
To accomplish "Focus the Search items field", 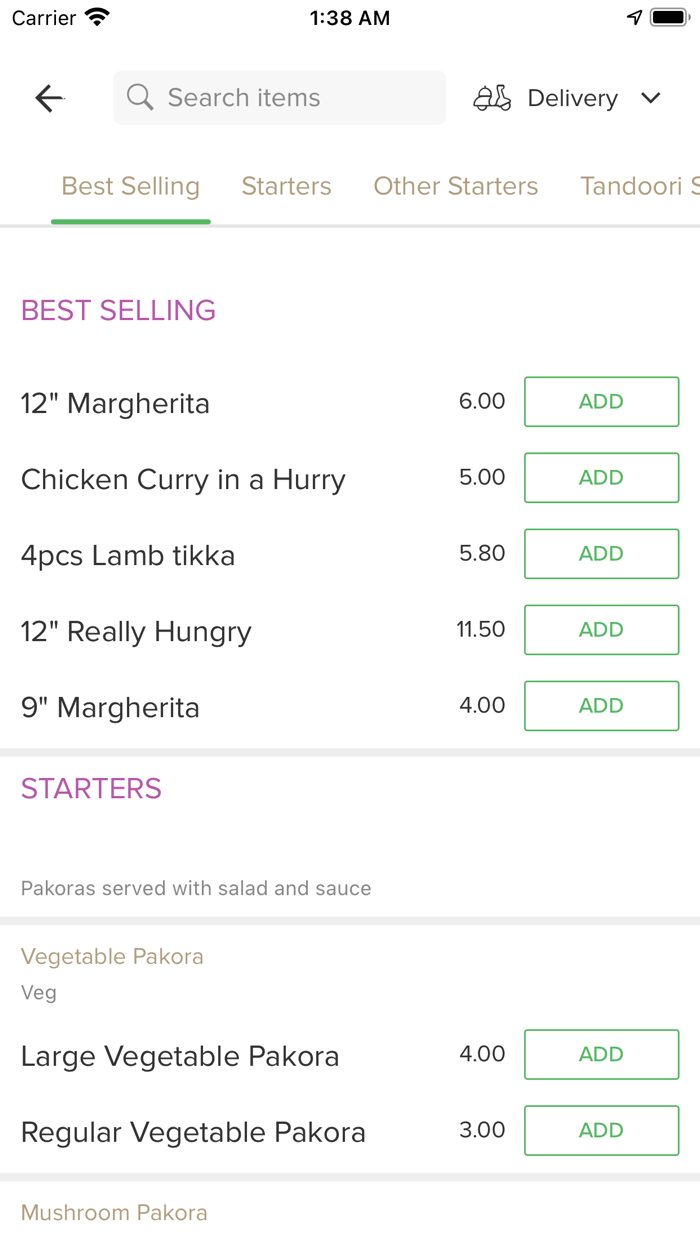I will pyautogui.click(x=290, y=98).
